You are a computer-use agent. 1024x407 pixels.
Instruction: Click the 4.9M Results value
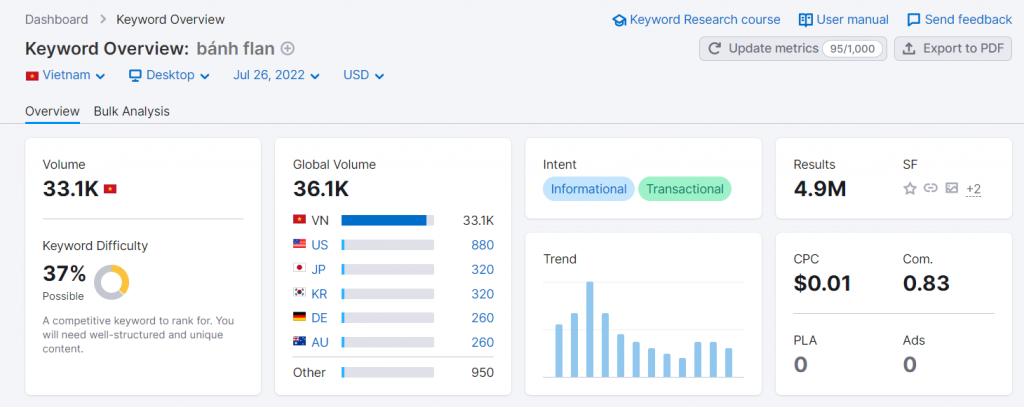(820, 189)
